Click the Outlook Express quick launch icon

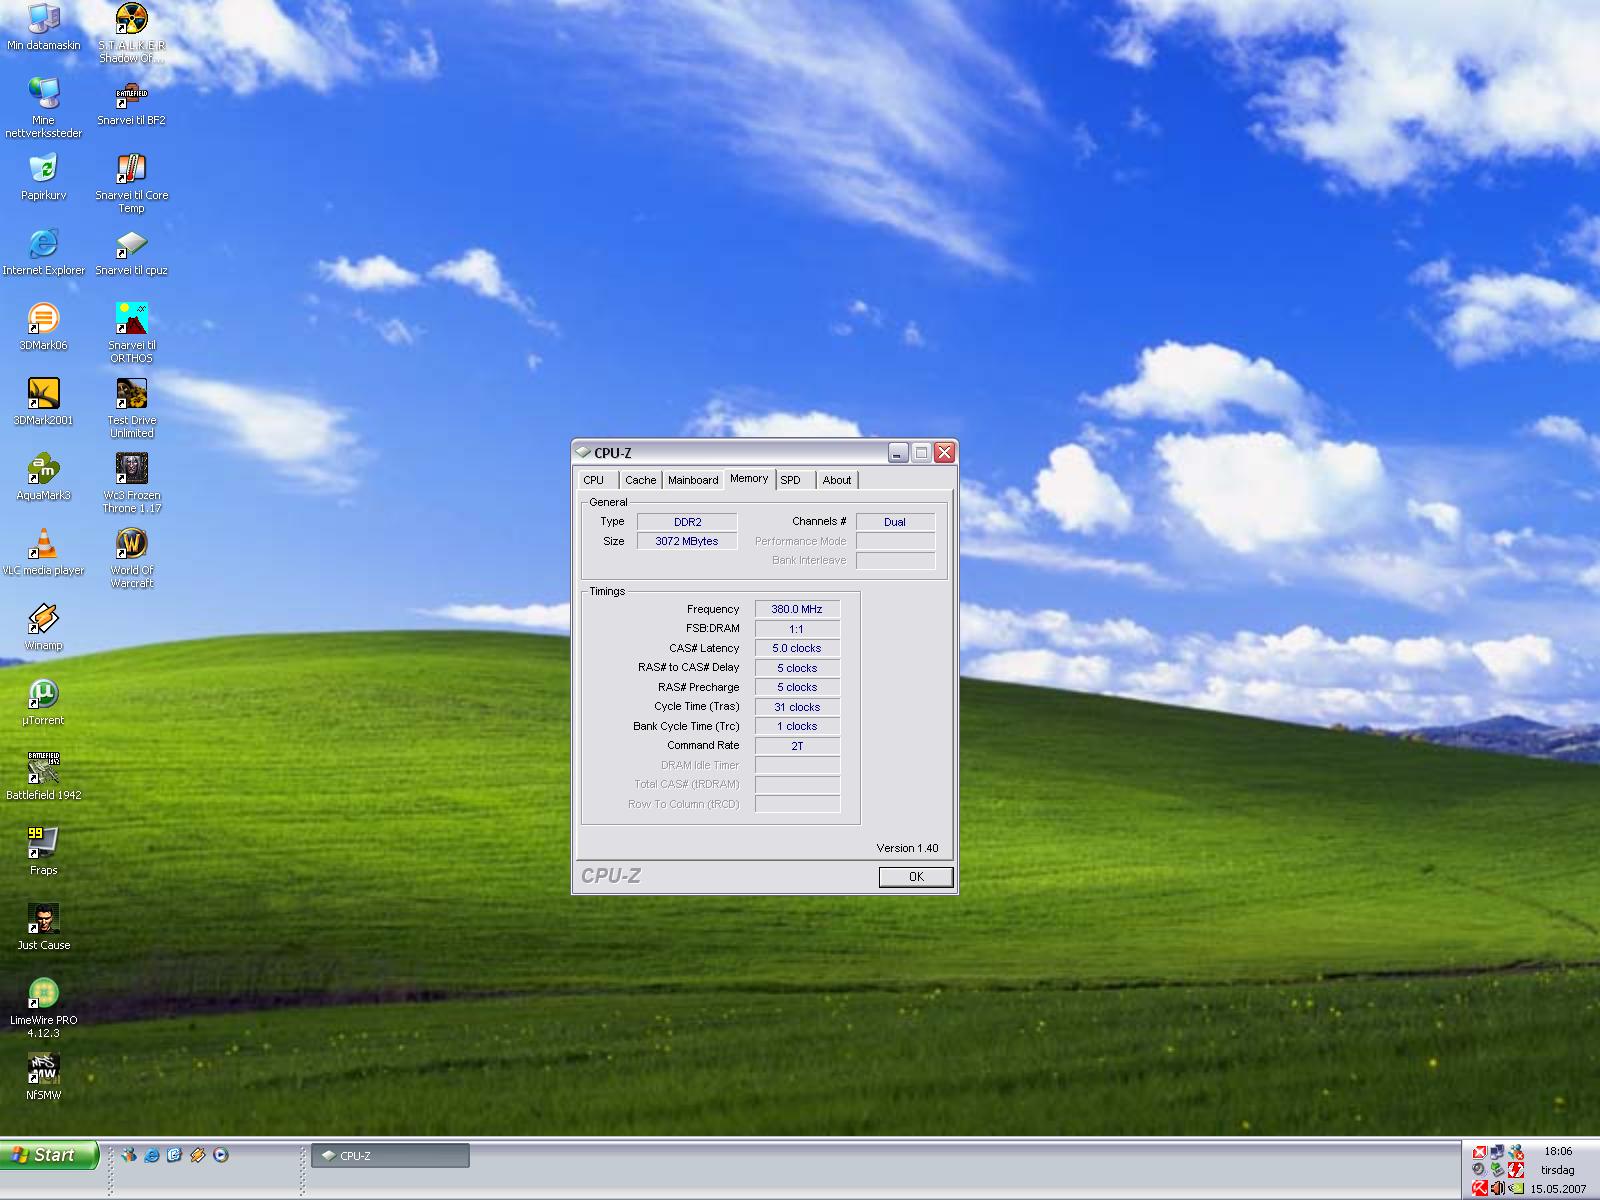click(x=175, y=1155)
